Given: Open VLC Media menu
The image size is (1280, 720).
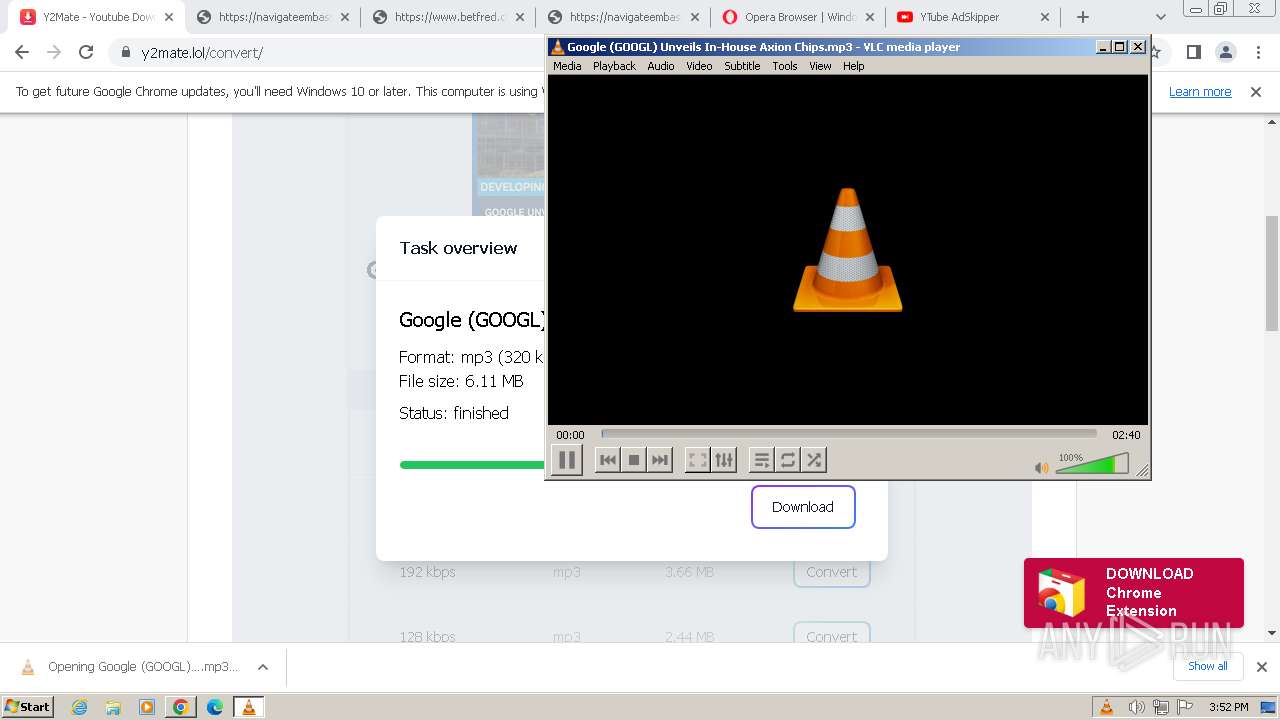Looking at the screenshot, I should point(567,66).
